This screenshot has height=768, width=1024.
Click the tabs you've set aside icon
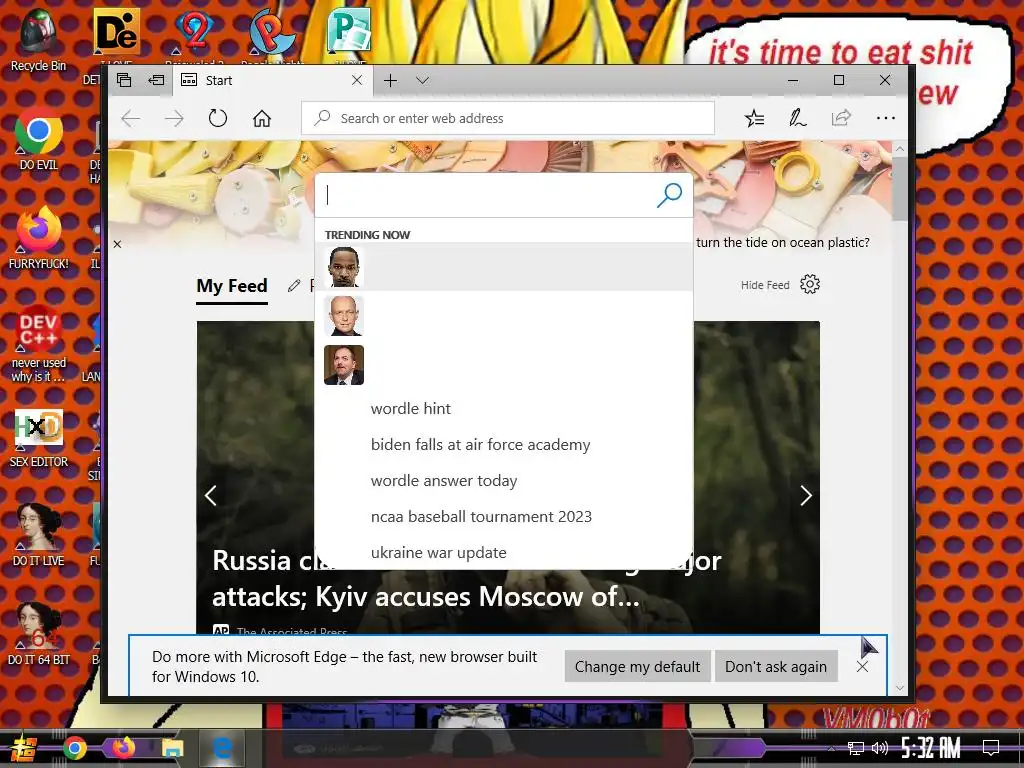pos(123,80)
